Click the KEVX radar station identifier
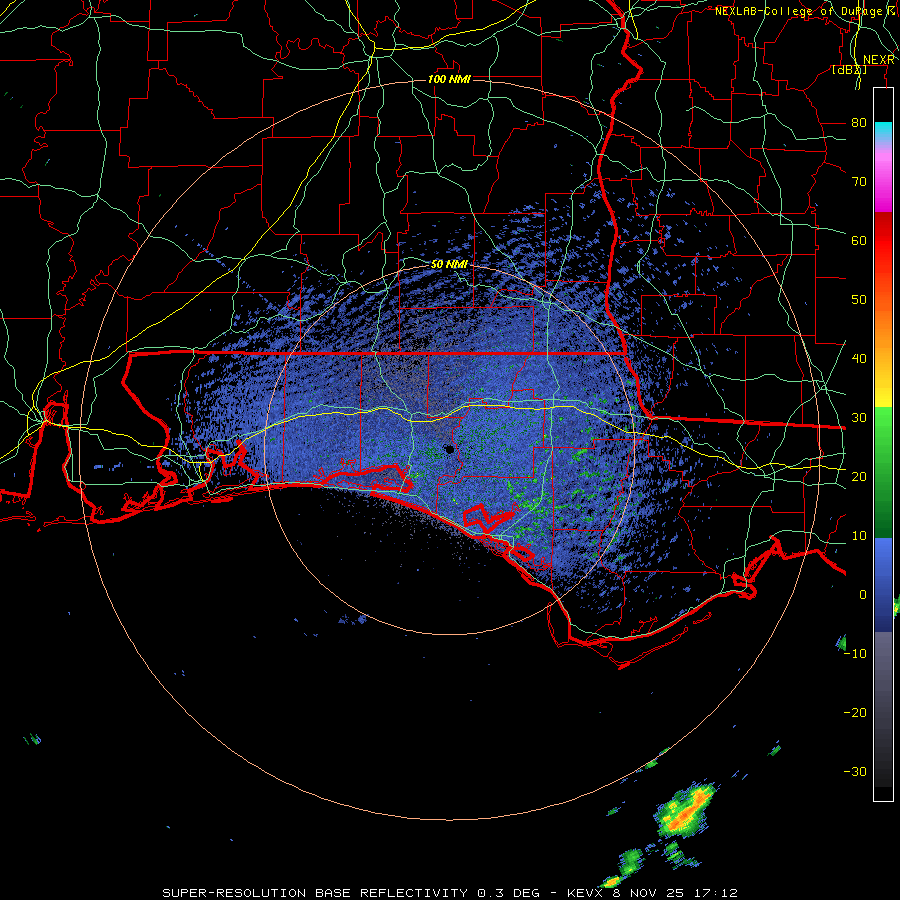Screen dimensions: 900x900 (586, 893)
